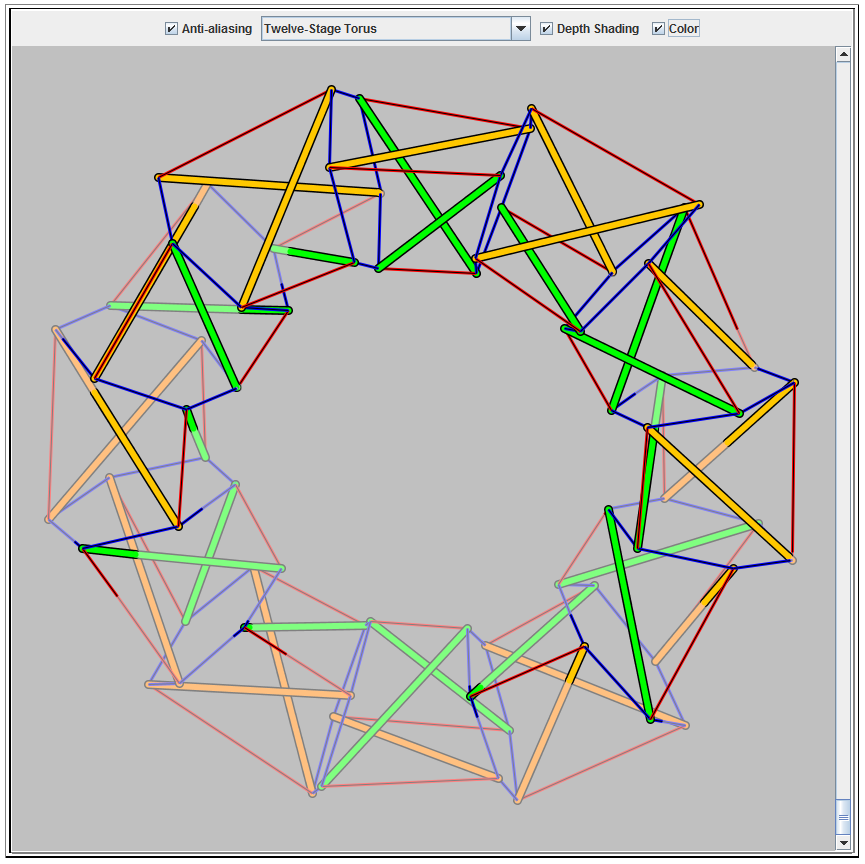
Task: Click the vertical scrollbar thumb grip
Action: (x=842, y=817)
